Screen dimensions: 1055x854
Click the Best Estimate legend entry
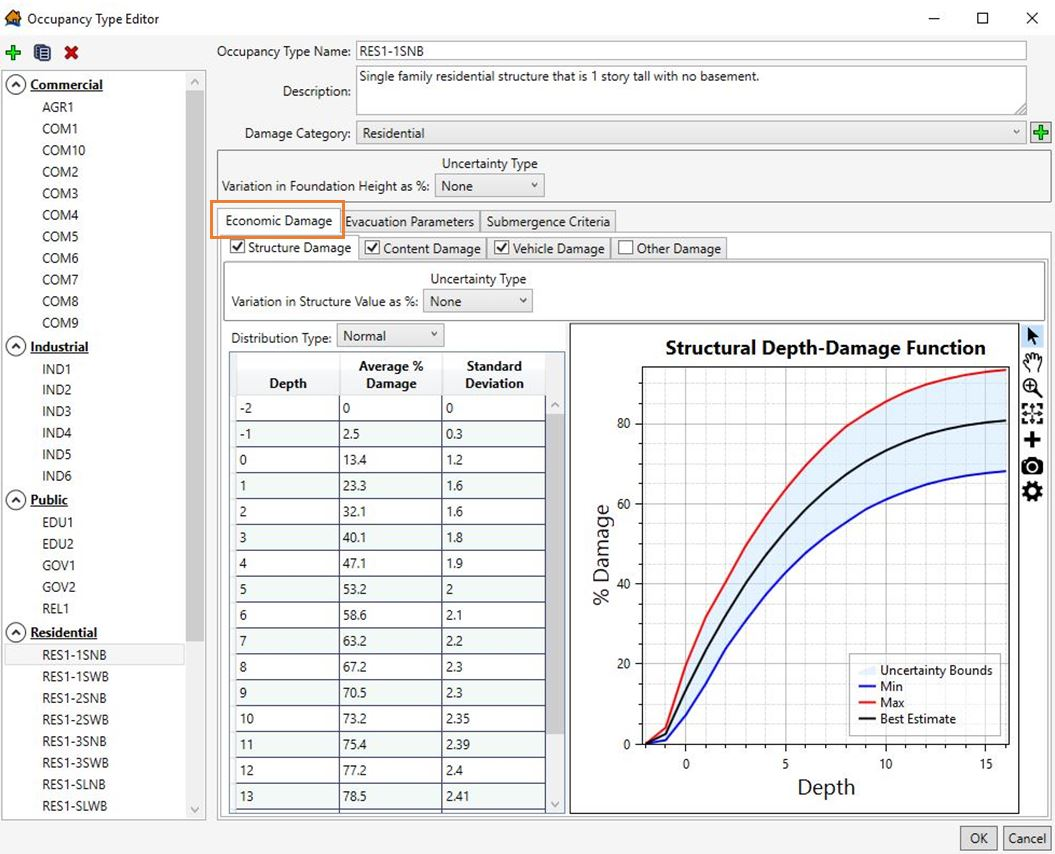(x=907, y=719)
